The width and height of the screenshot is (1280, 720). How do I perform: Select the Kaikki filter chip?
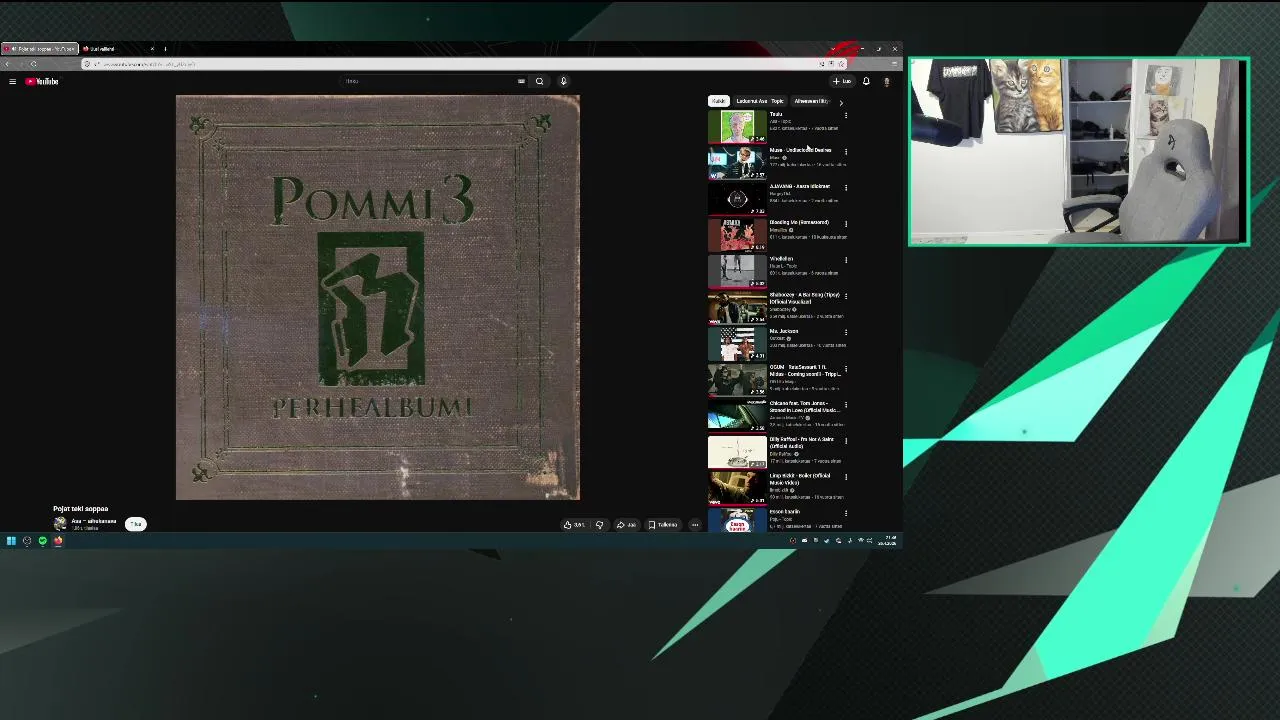(x=718, y=101)
